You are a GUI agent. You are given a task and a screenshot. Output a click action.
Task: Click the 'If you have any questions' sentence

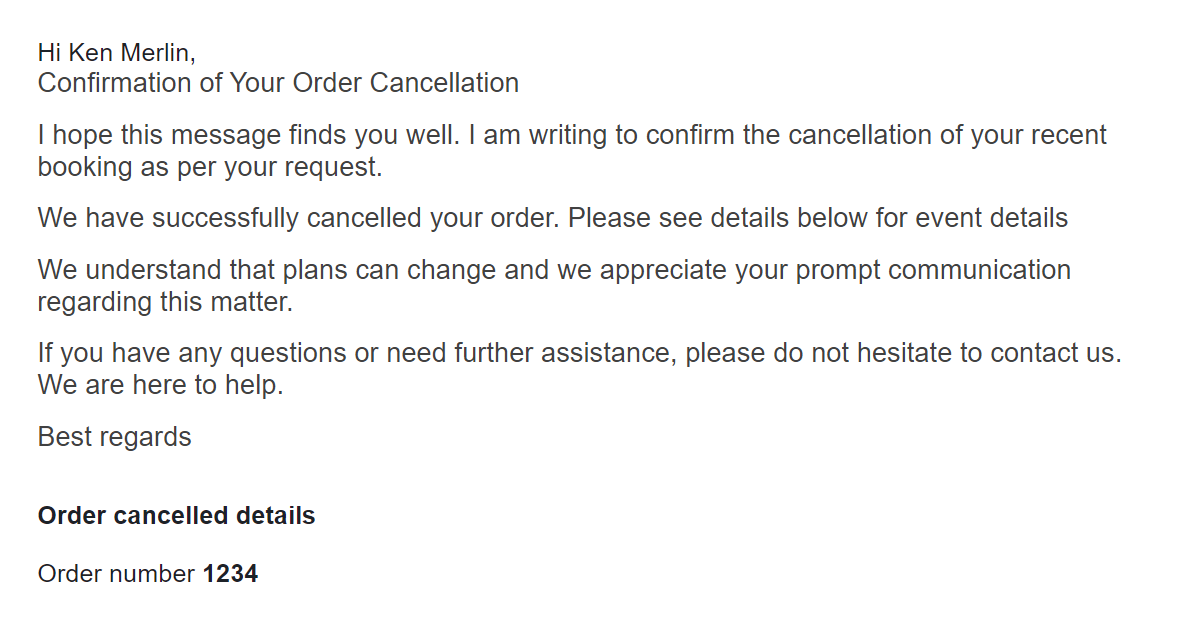coord(579,353)
